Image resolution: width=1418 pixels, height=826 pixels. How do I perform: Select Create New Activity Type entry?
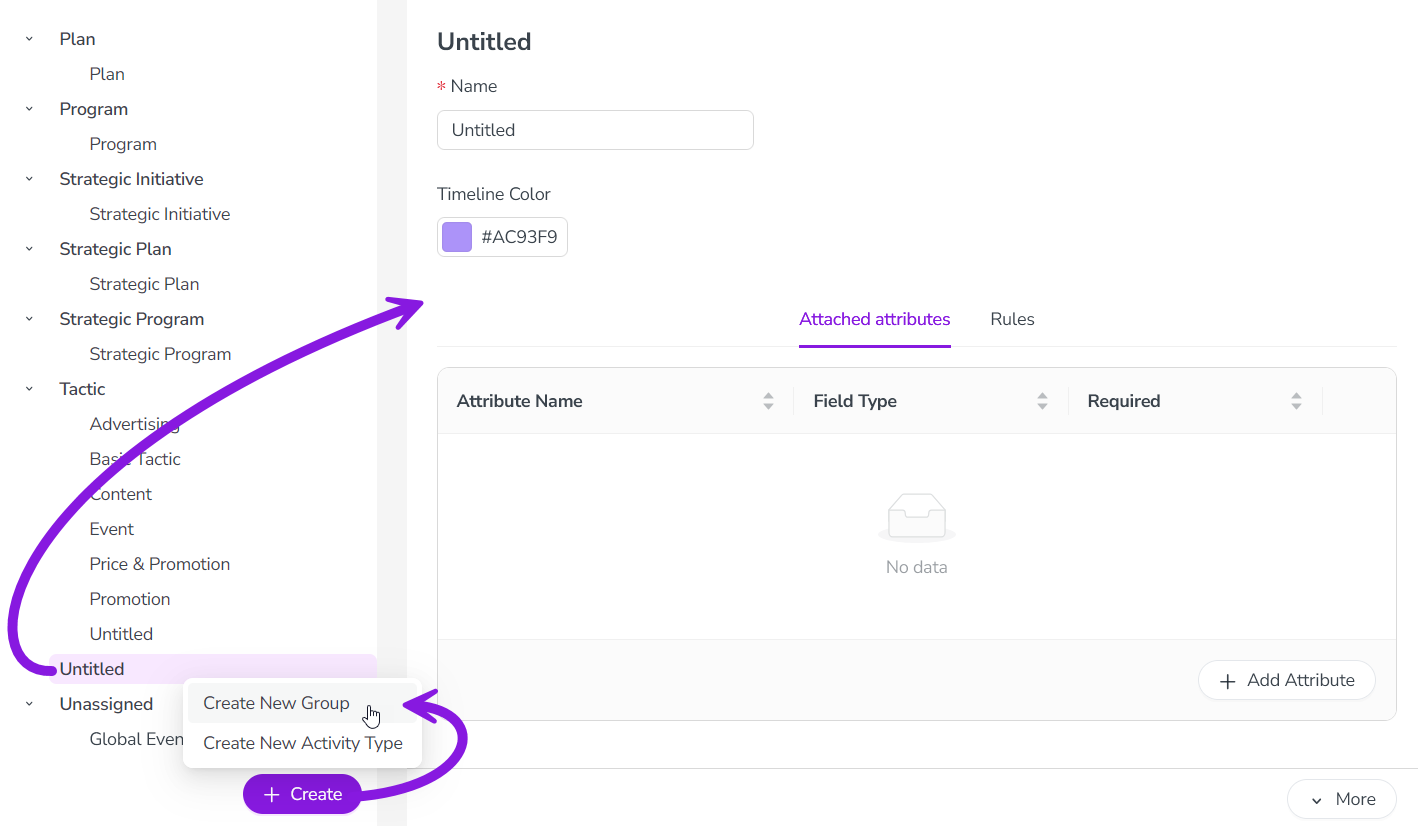tap(302, 743)
